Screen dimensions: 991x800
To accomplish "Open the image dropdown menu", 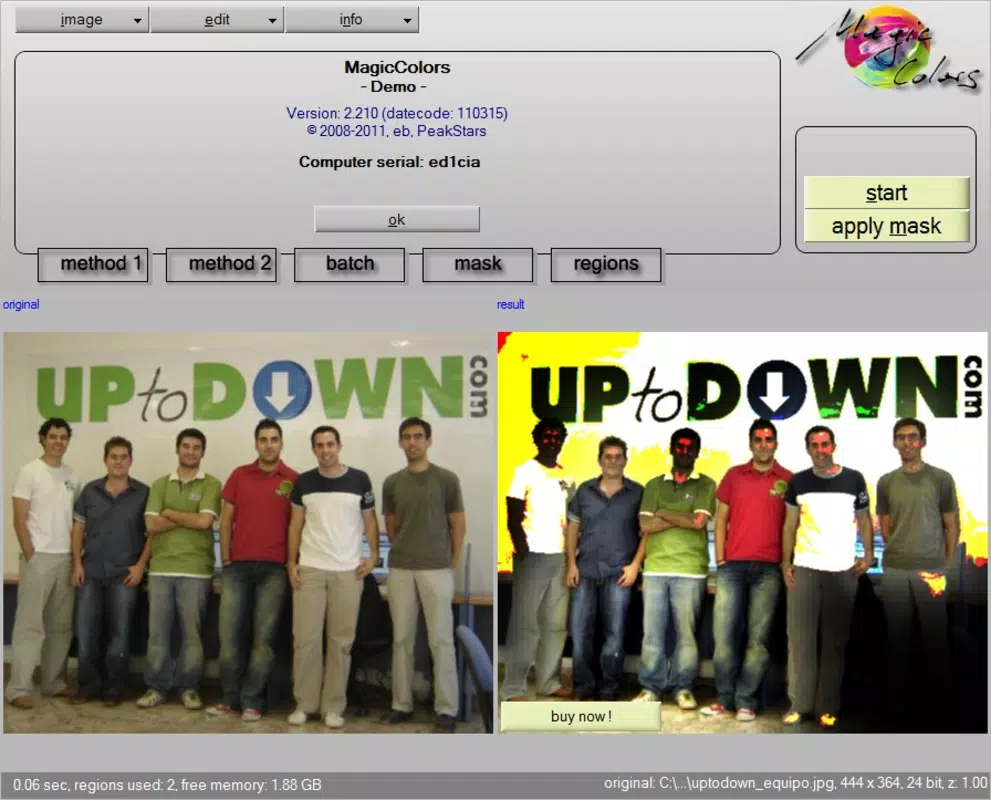I will [82, 20].
